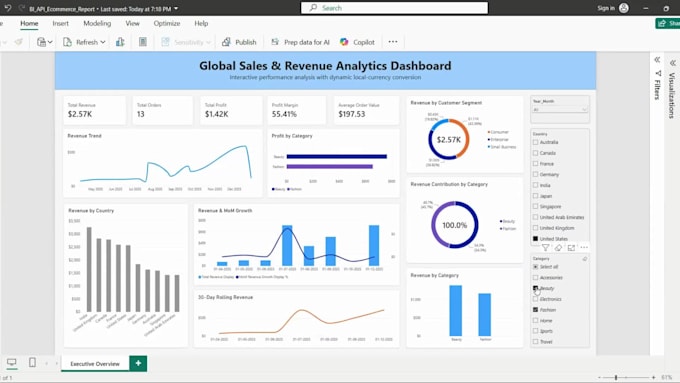The image size is (680, 383).
Task: Add a new page with plus button
Action: 138,363
